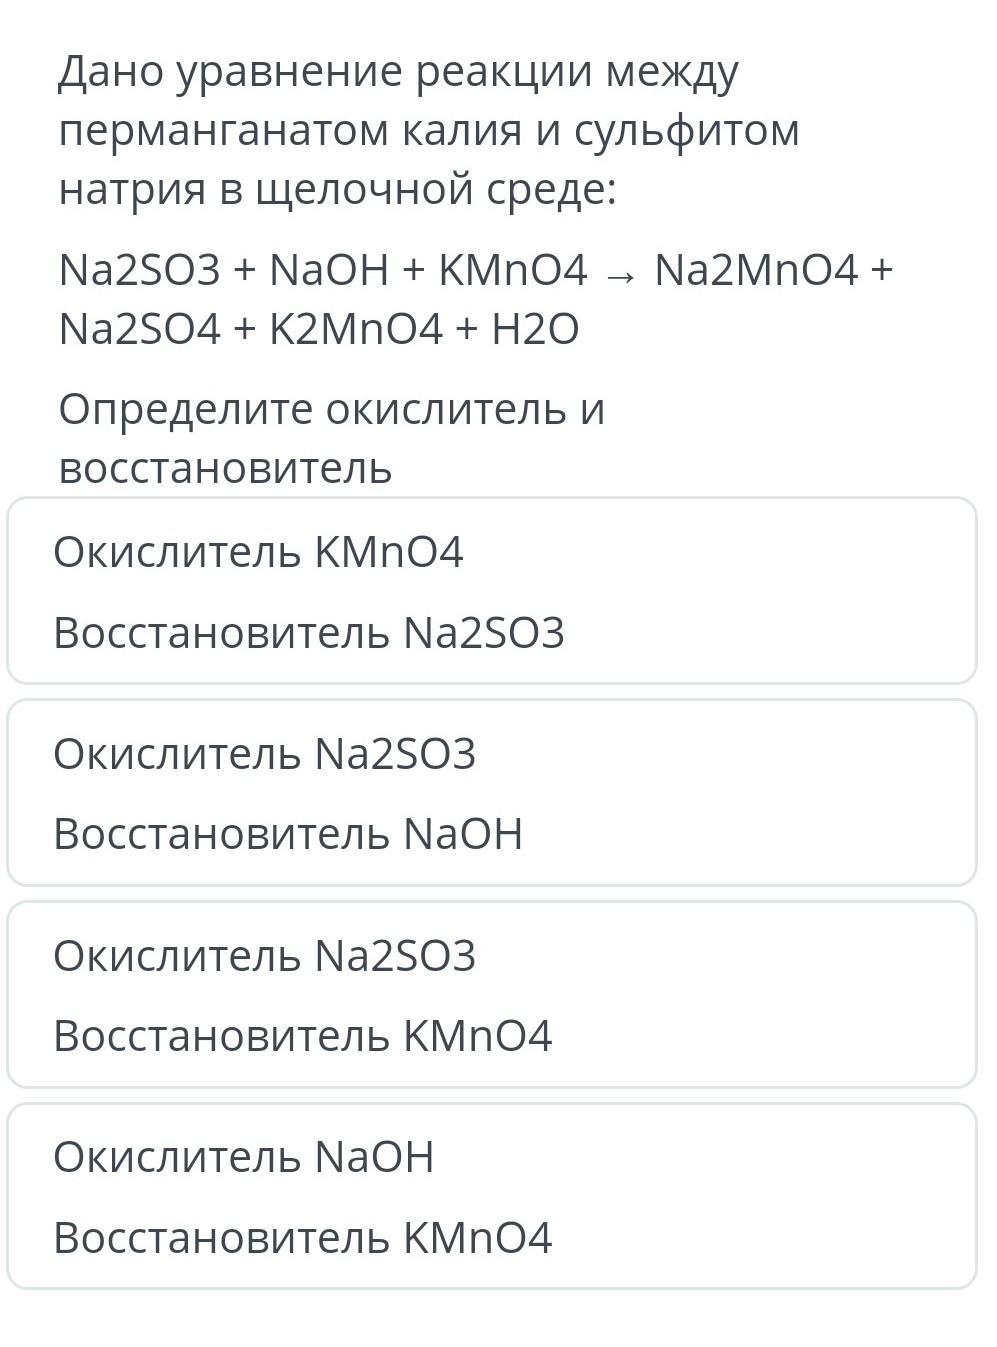Screen dimensions: 997x1347
Task: Click the prompt 'Определите окислитель и'
Action: (331, 409)
